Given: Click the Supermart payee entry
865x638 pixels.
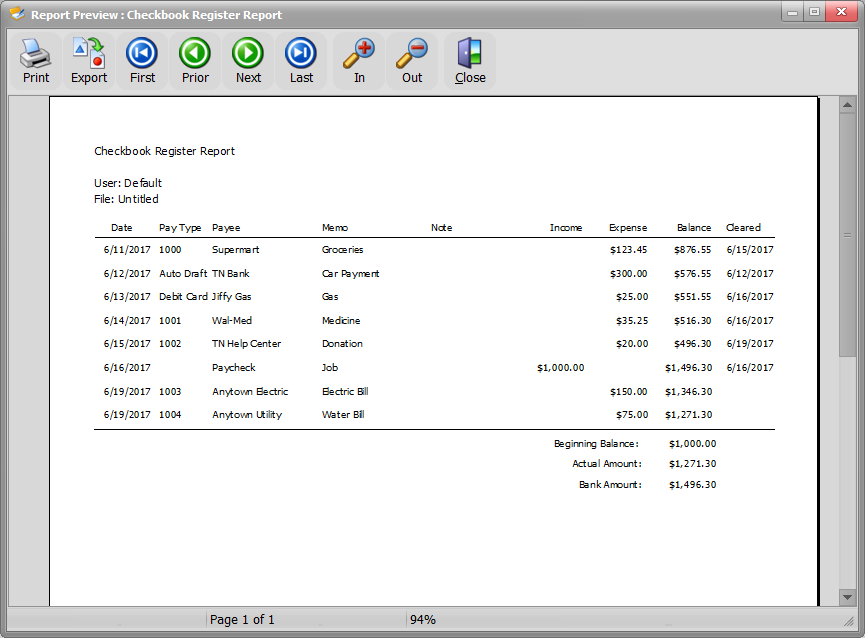Looking at the screenshot, I should tap(235, 250).
